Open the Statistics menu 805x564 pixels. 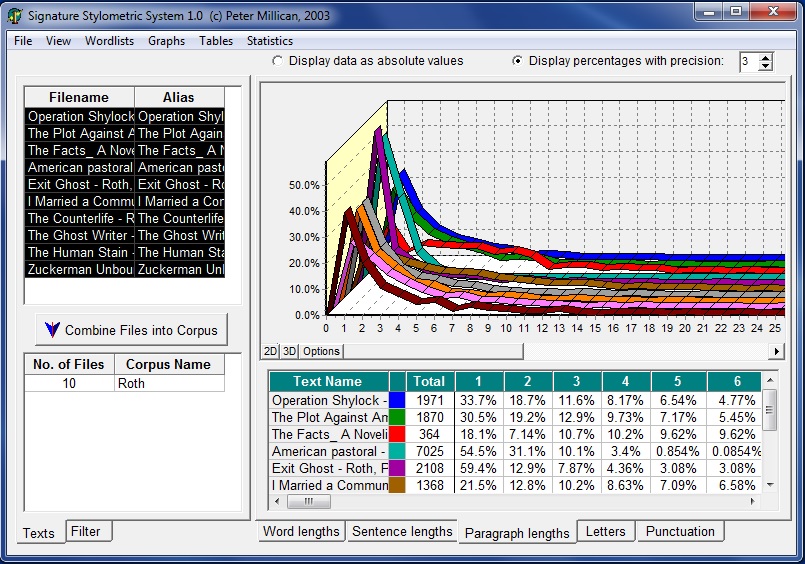click(270, 41)
